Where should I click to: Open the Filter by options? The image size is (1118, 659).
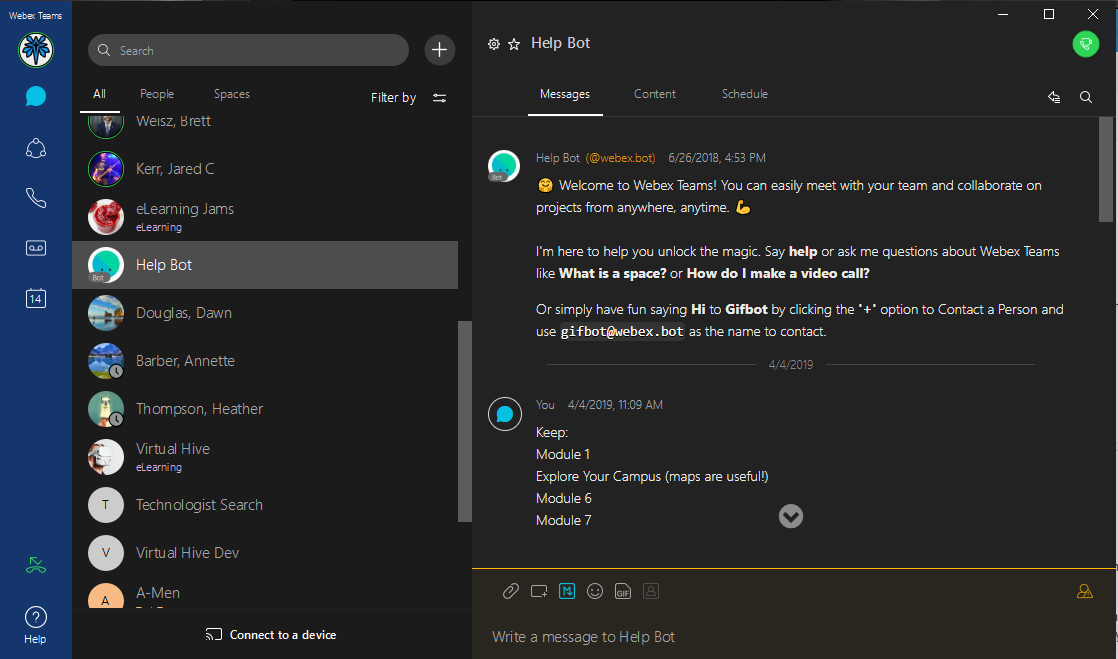click(409, 98)
